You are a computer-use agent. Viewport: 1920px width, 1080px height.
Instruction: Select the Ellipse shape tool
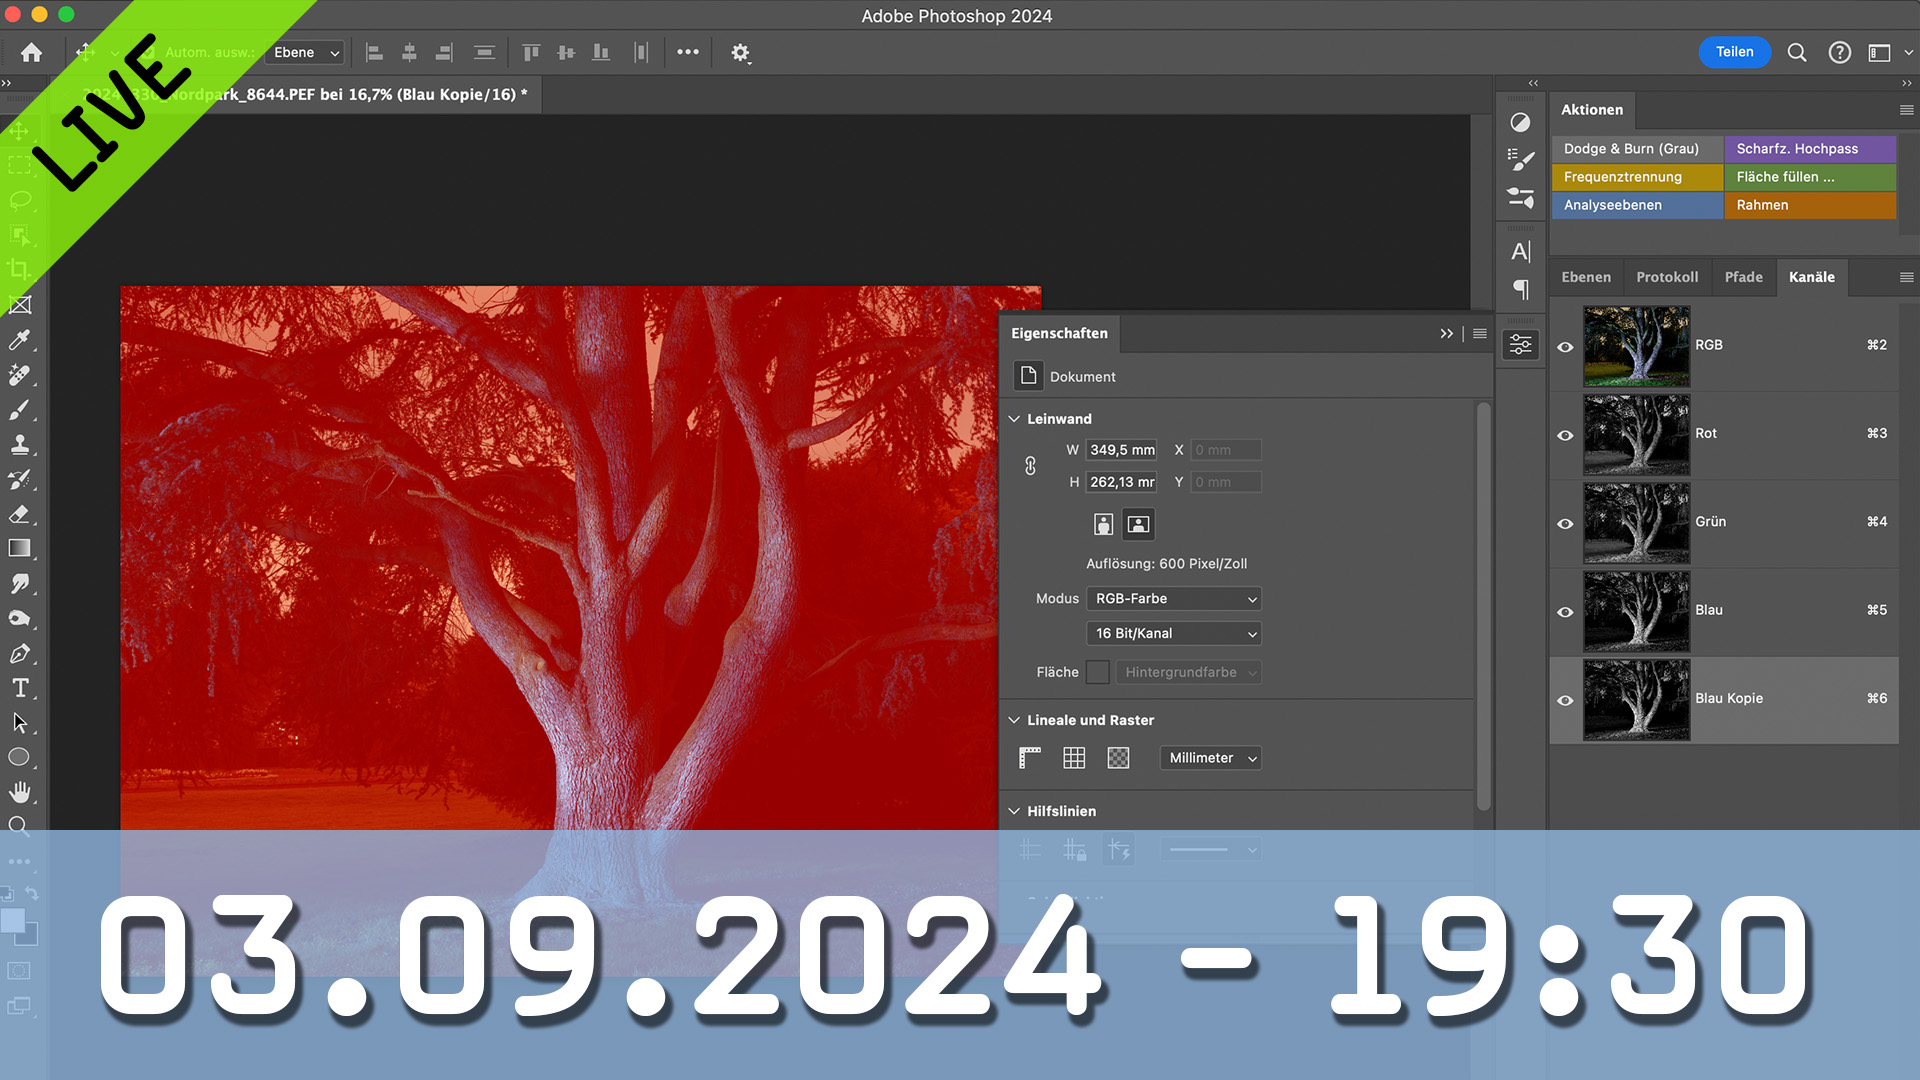click(19, 757)
